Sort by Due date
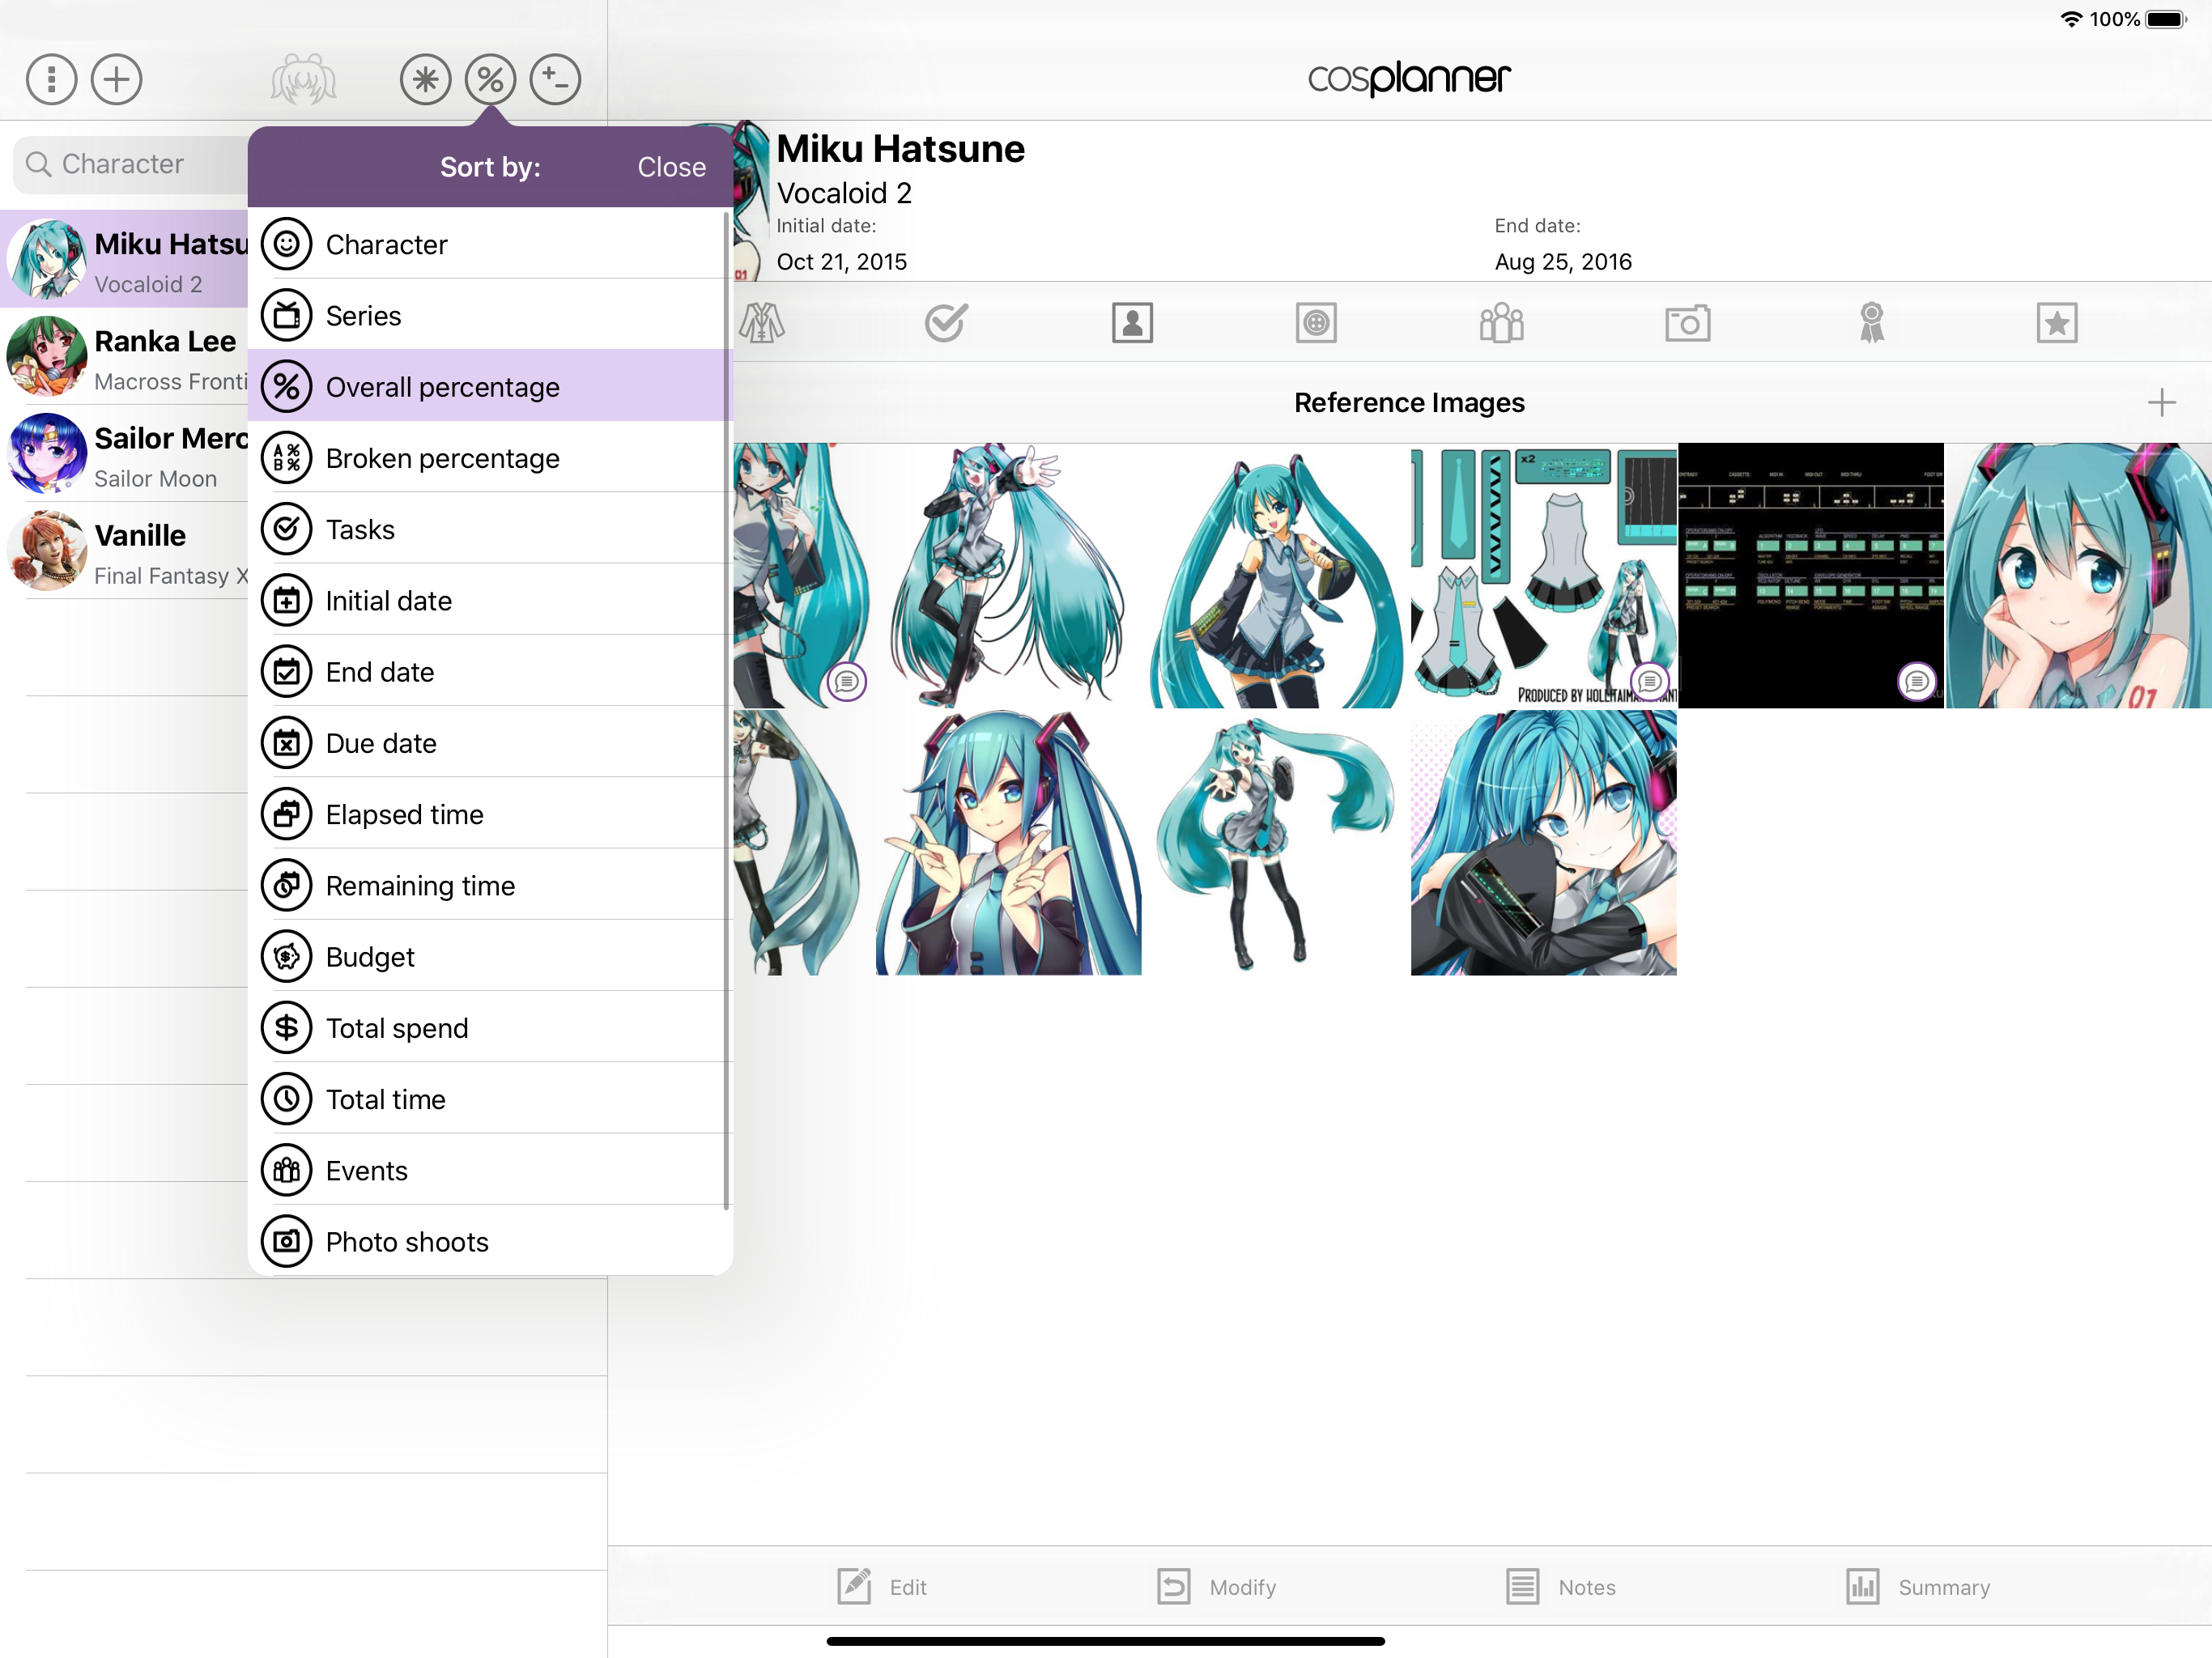This screenshot has width=2212, height=1658. 490,742
